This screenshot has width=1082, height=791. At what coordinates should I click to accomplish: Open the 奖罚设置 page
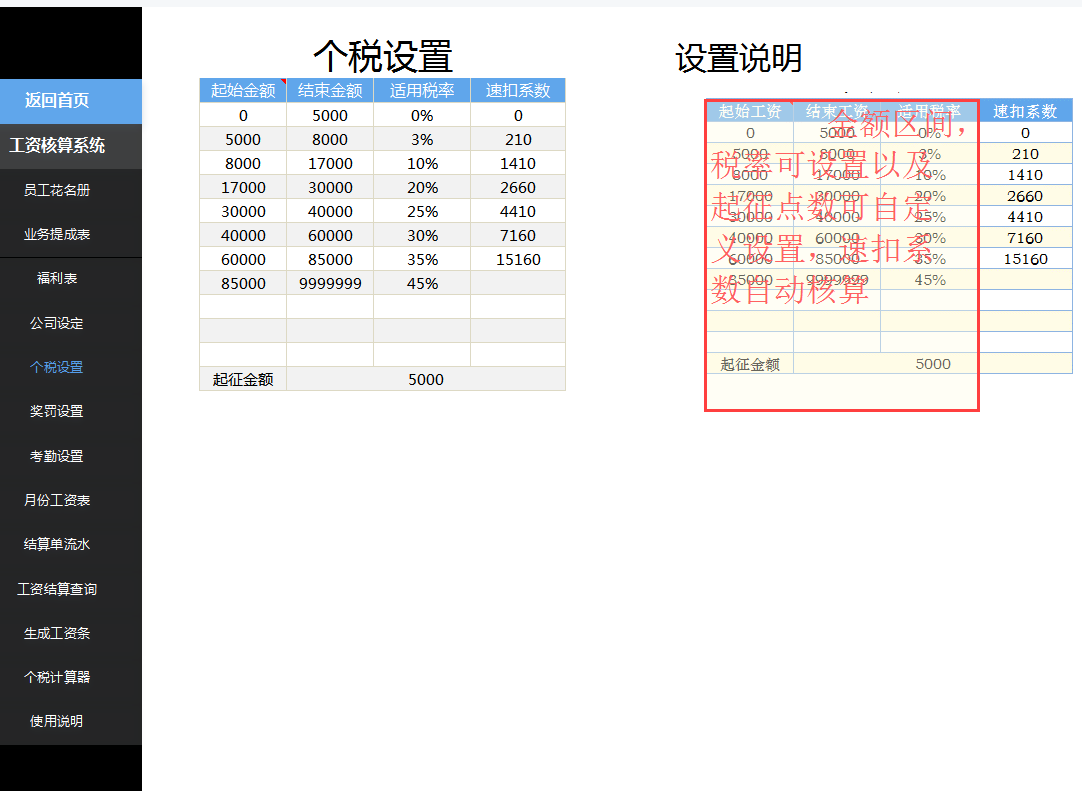pos(55,411)
